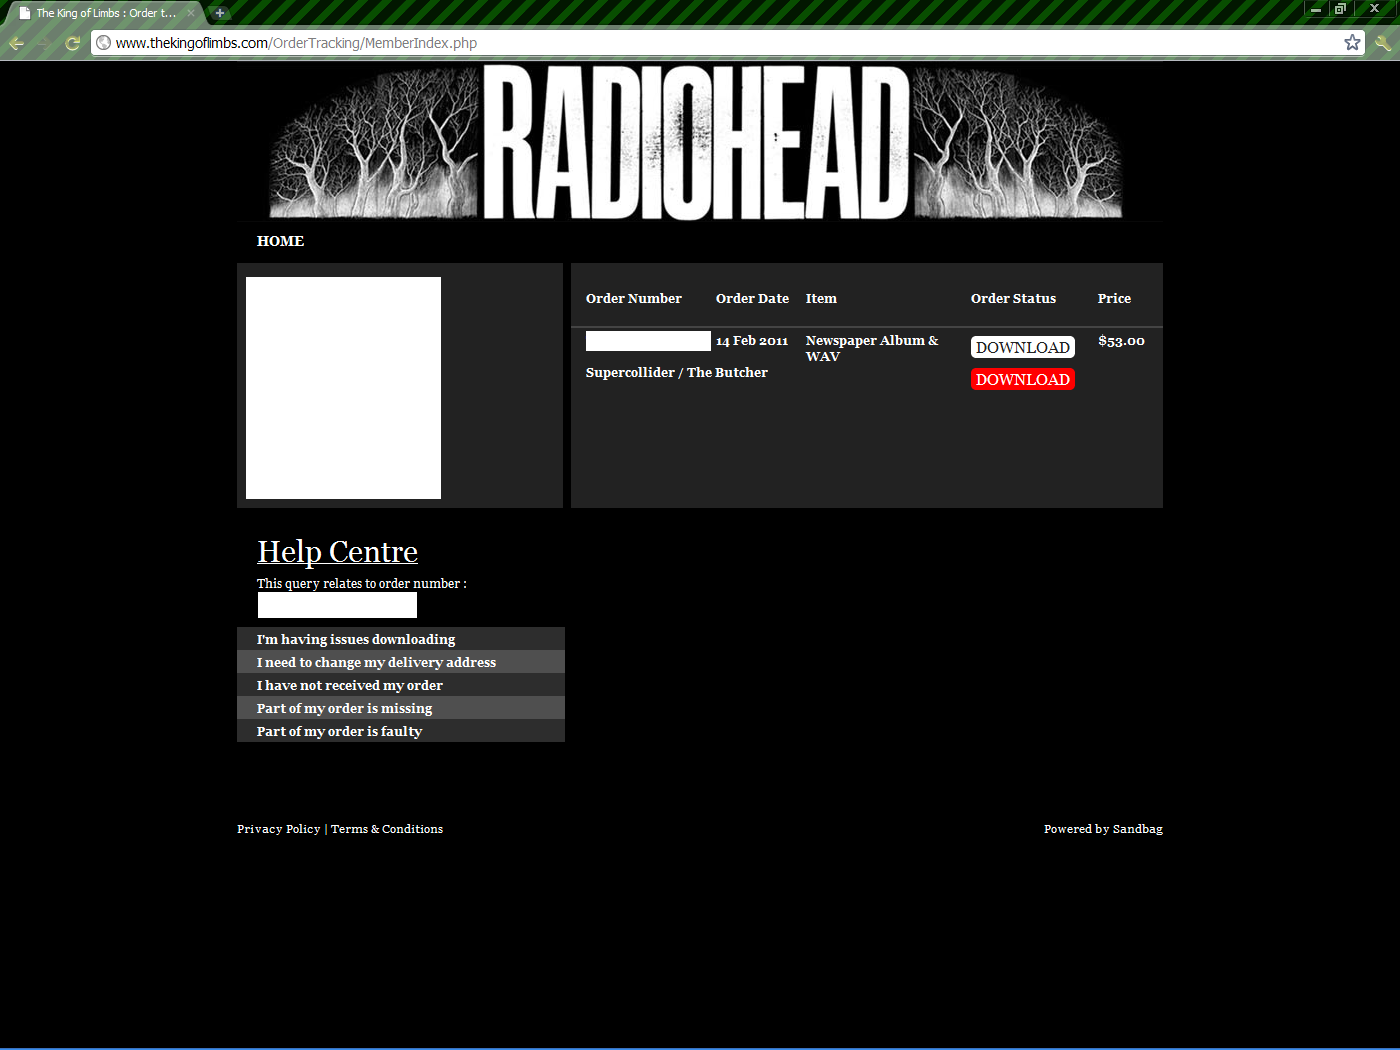Click the Newspaper Album & WAV item

click(872, 348)
